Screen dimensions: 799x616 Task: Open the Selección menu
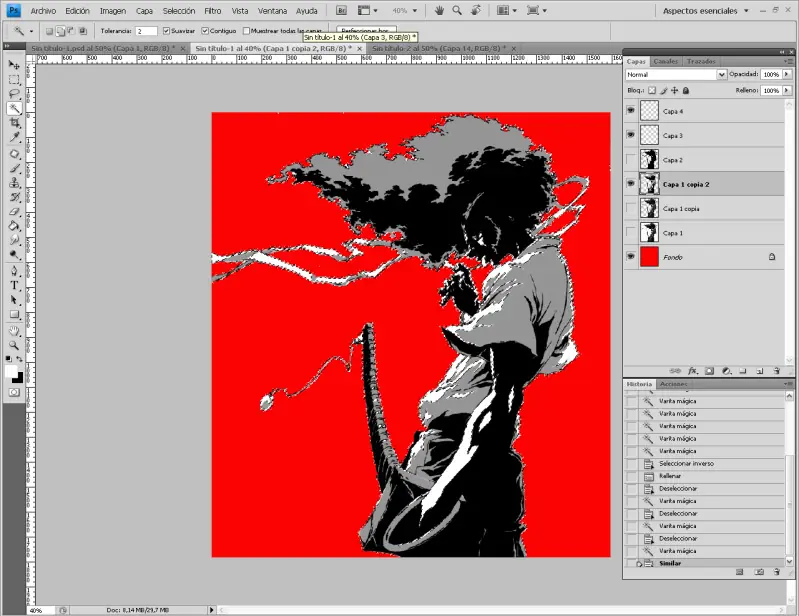179,11
